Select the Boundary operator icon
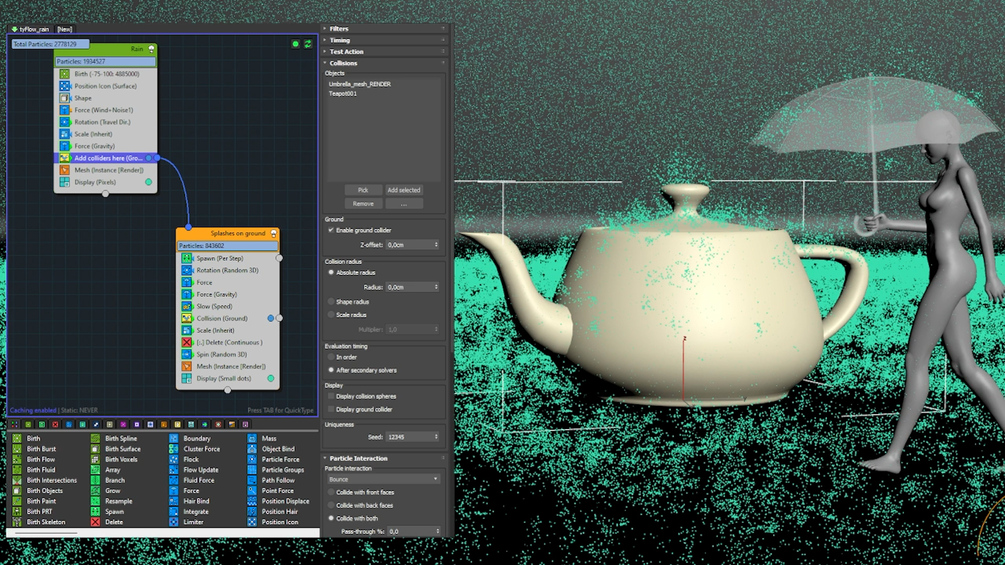The height and width of the screenshot is (565, 1005). (174, 439)
